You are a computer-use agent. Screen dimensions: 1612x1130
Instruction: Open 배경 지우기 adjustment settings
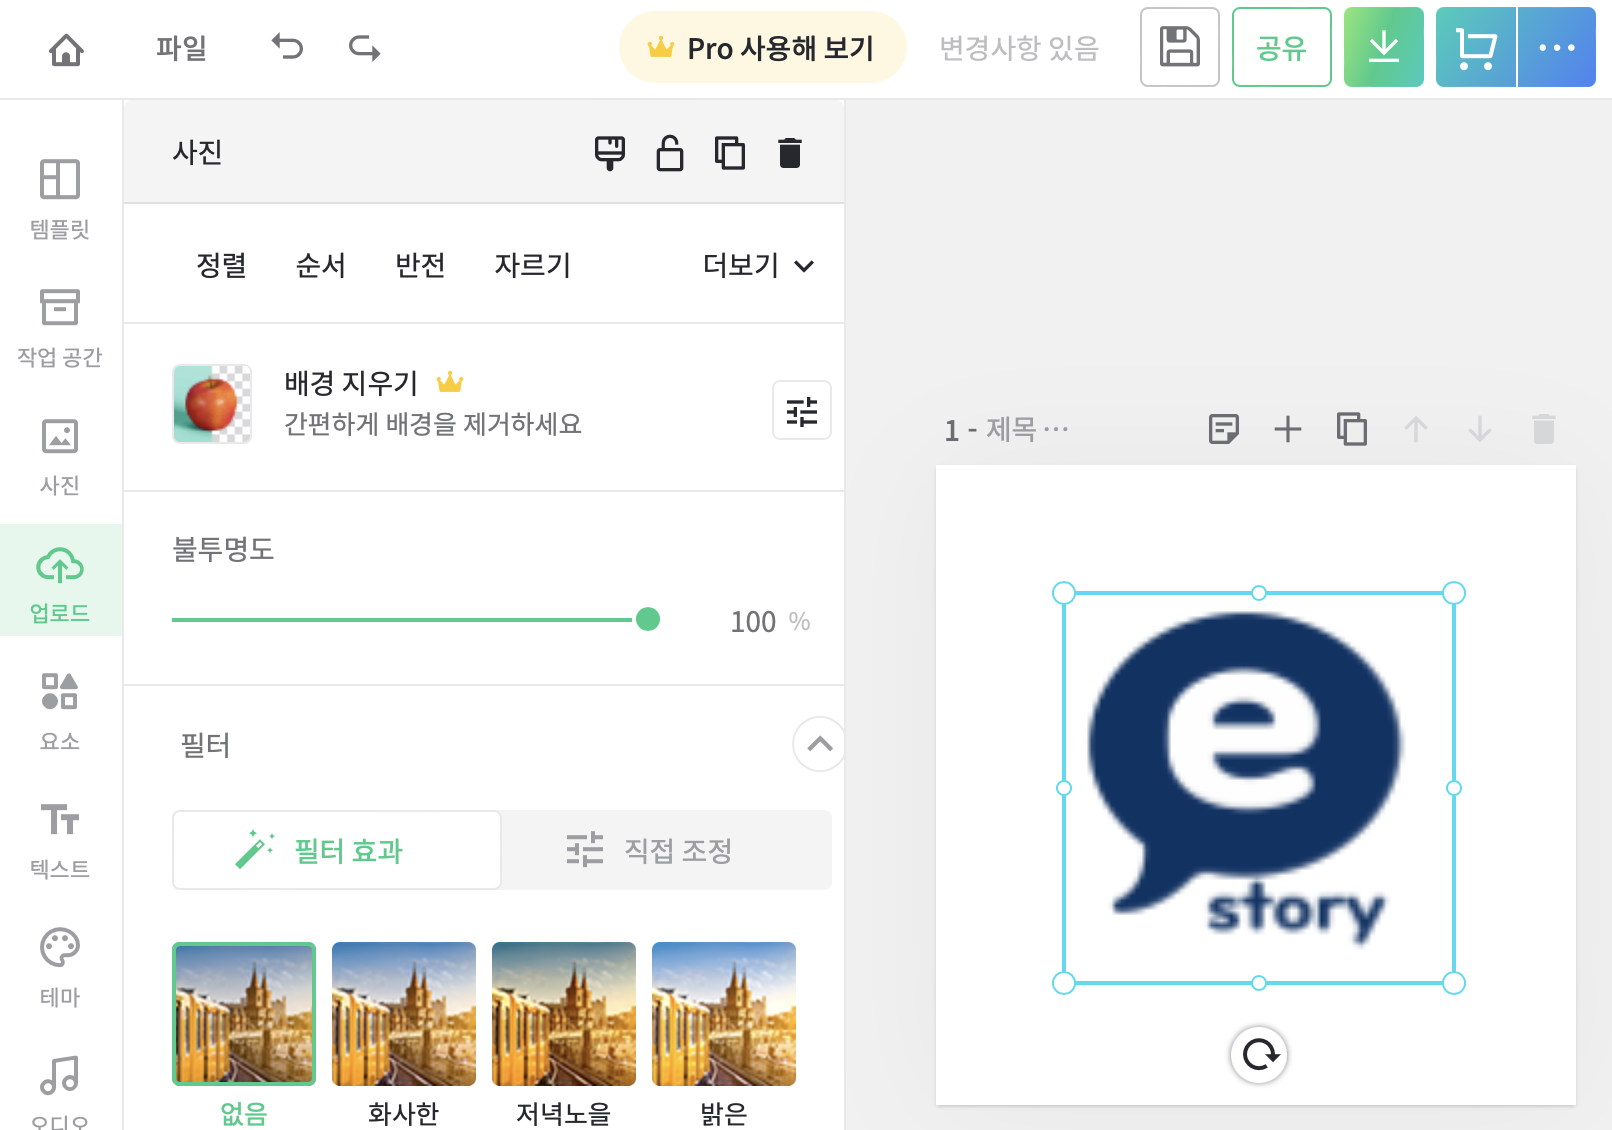pos(802,410)
